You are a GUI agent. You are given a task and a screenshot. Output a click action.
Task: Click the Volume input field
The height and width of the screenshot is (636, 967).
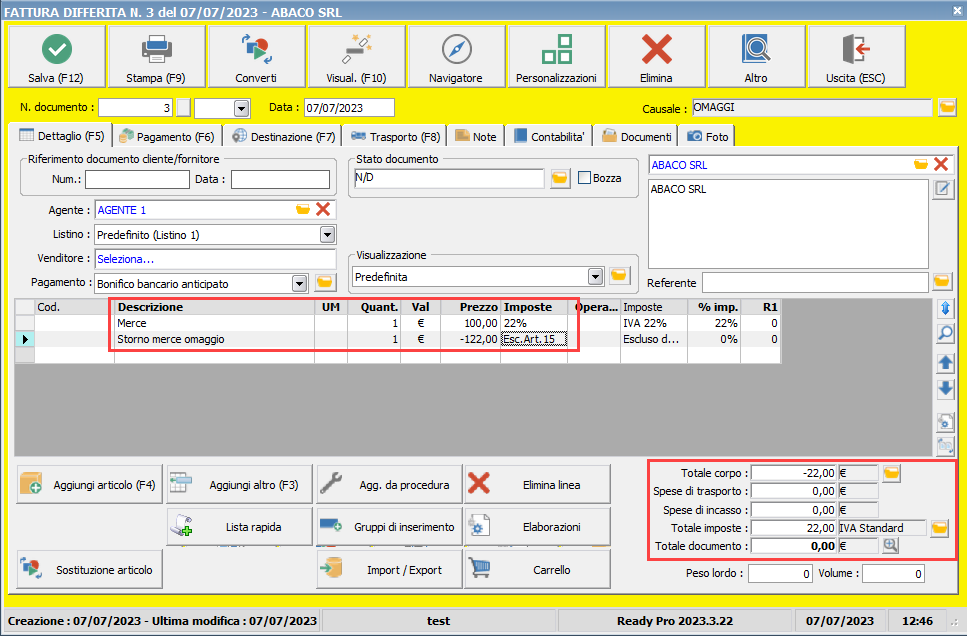pos(893,574)
